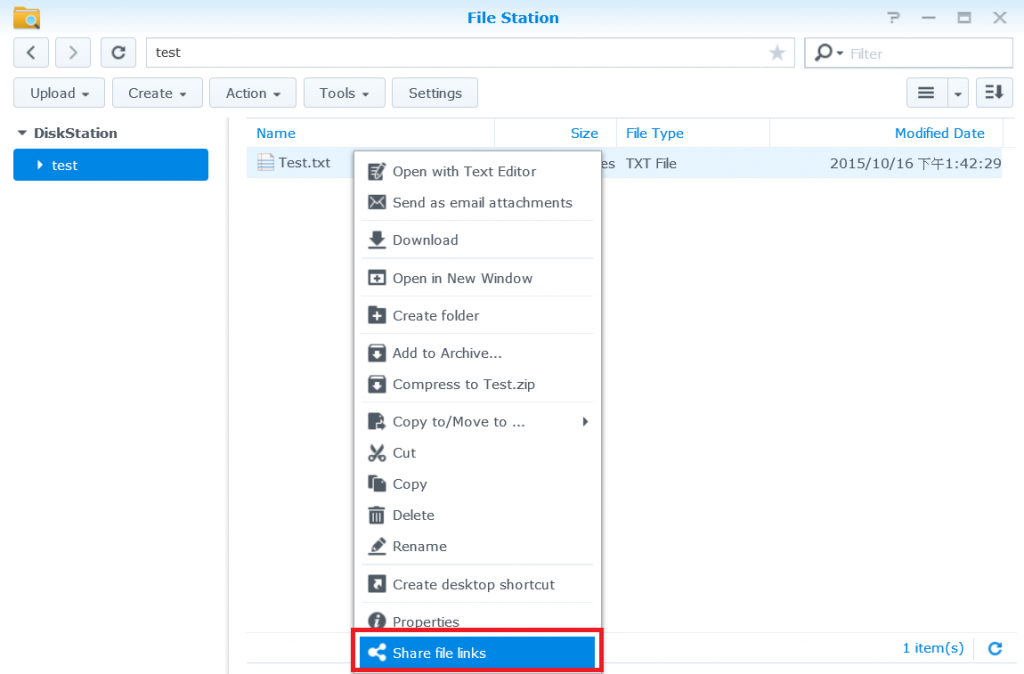
Task: Open the sort order icon button
Action: [993, 93]
